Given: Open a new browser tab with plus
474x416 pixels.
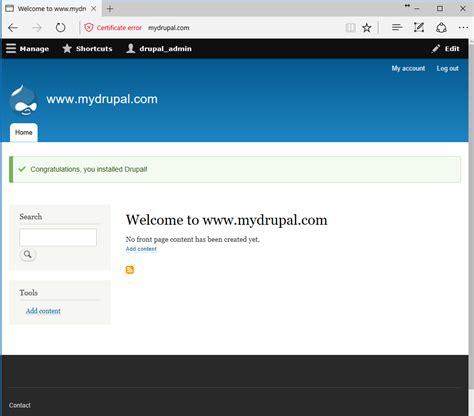Looking at the screenshot, I should point(110,9).
